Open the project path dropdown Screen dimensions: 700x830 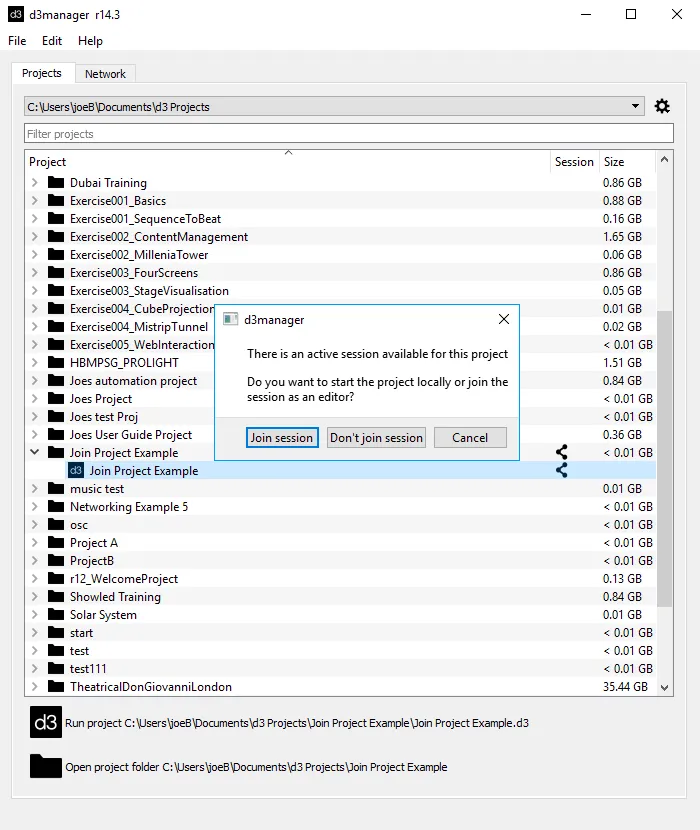(x=636, y=107)
